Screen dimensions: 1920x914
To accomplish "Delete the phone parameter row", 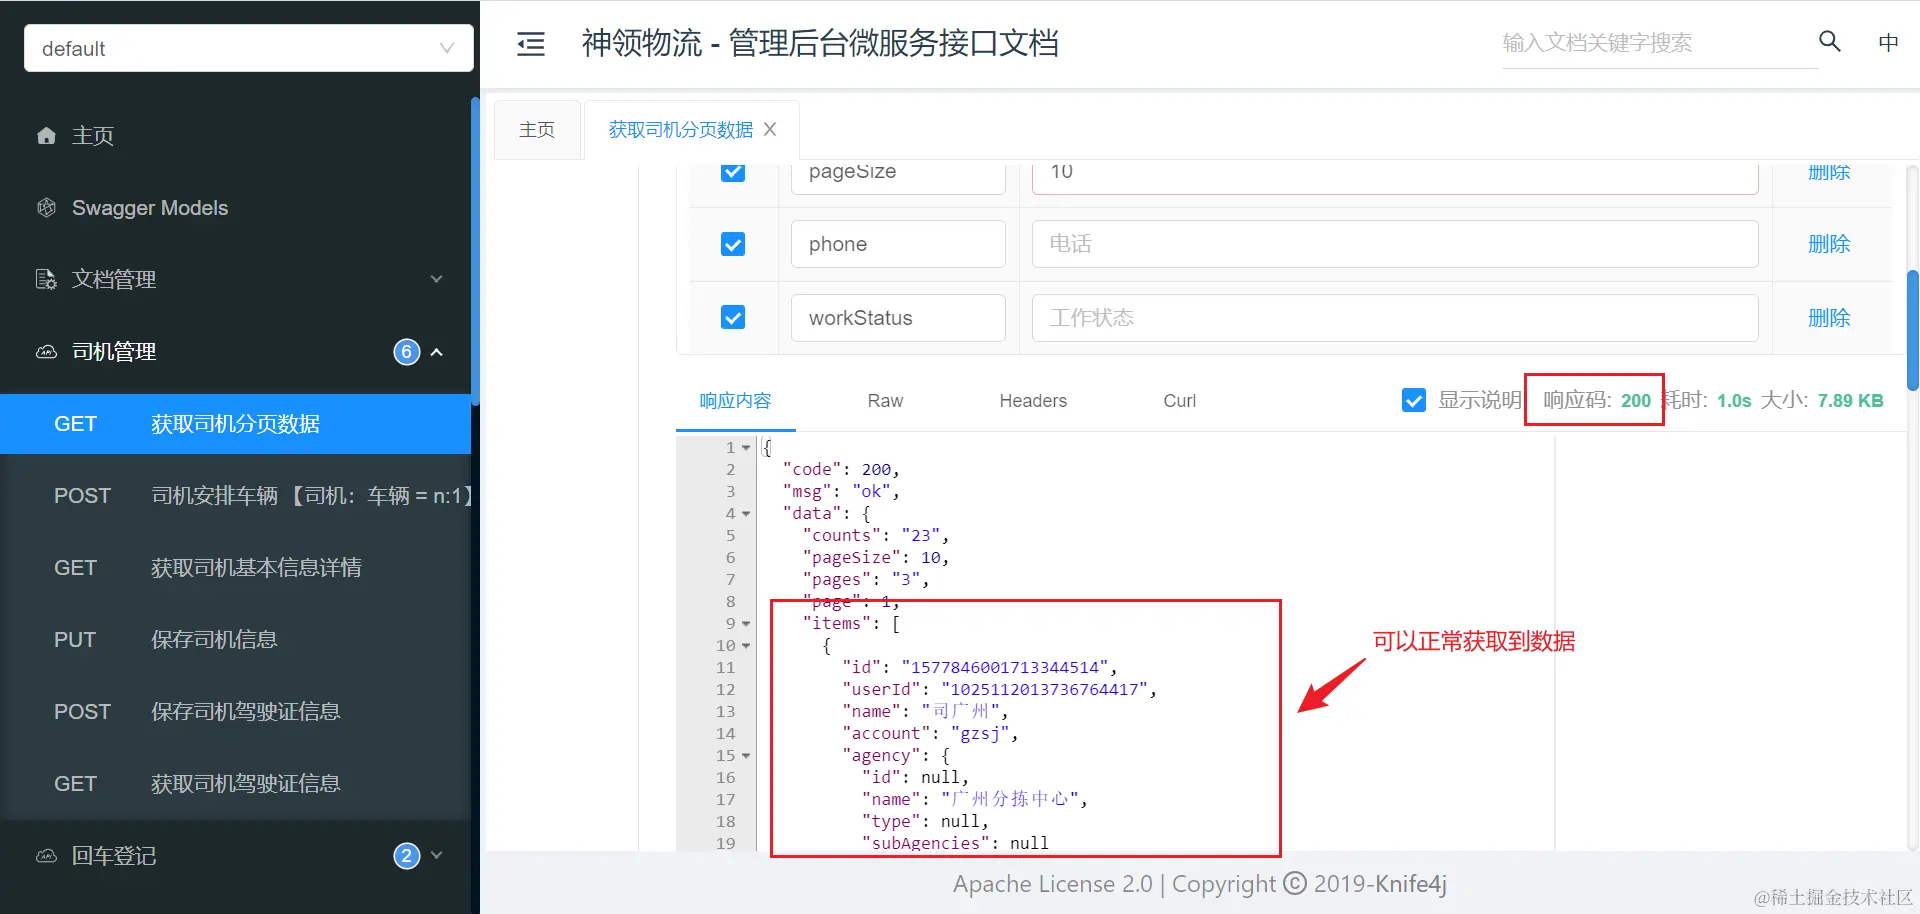I will point(1829,244).
